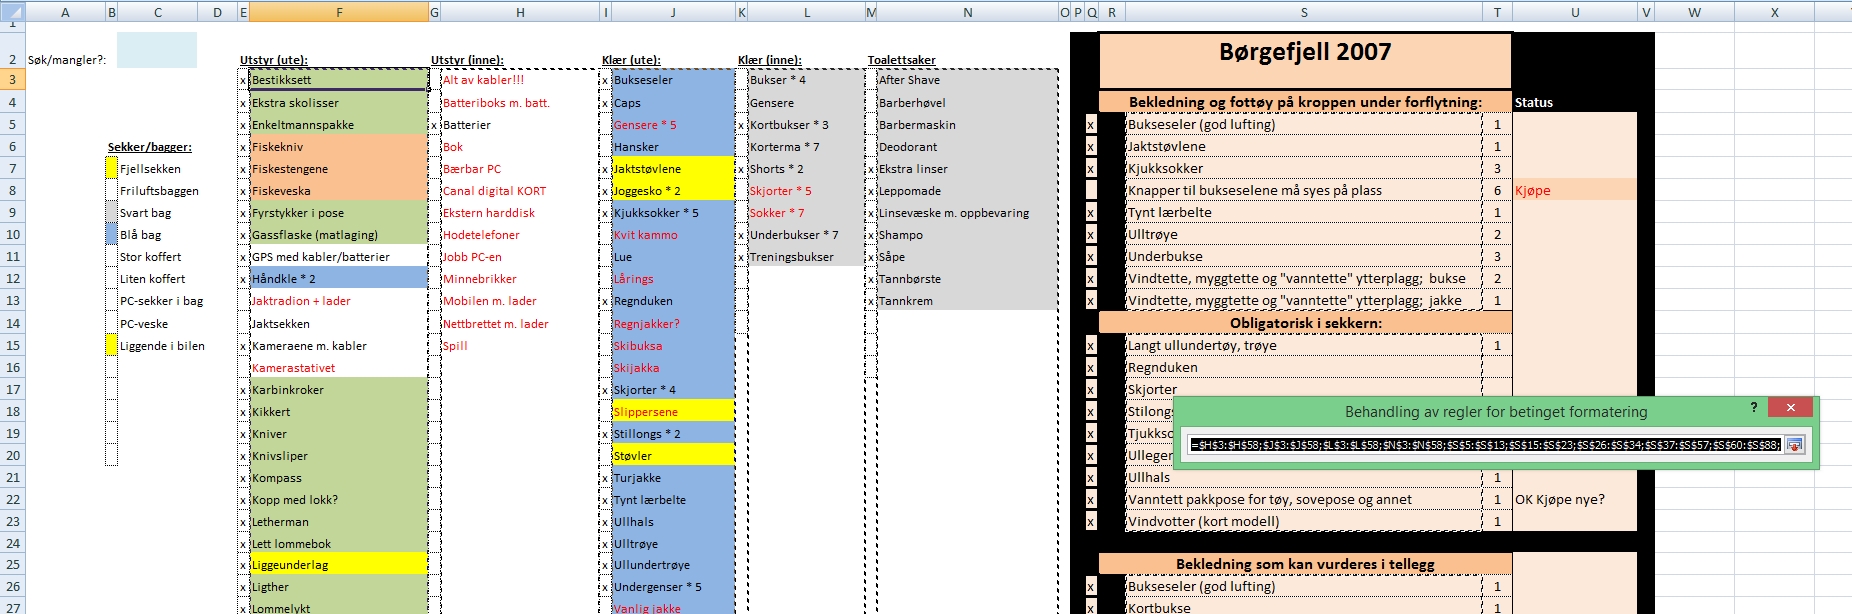
Task: Select column W header
Action: coord(1694,13)
